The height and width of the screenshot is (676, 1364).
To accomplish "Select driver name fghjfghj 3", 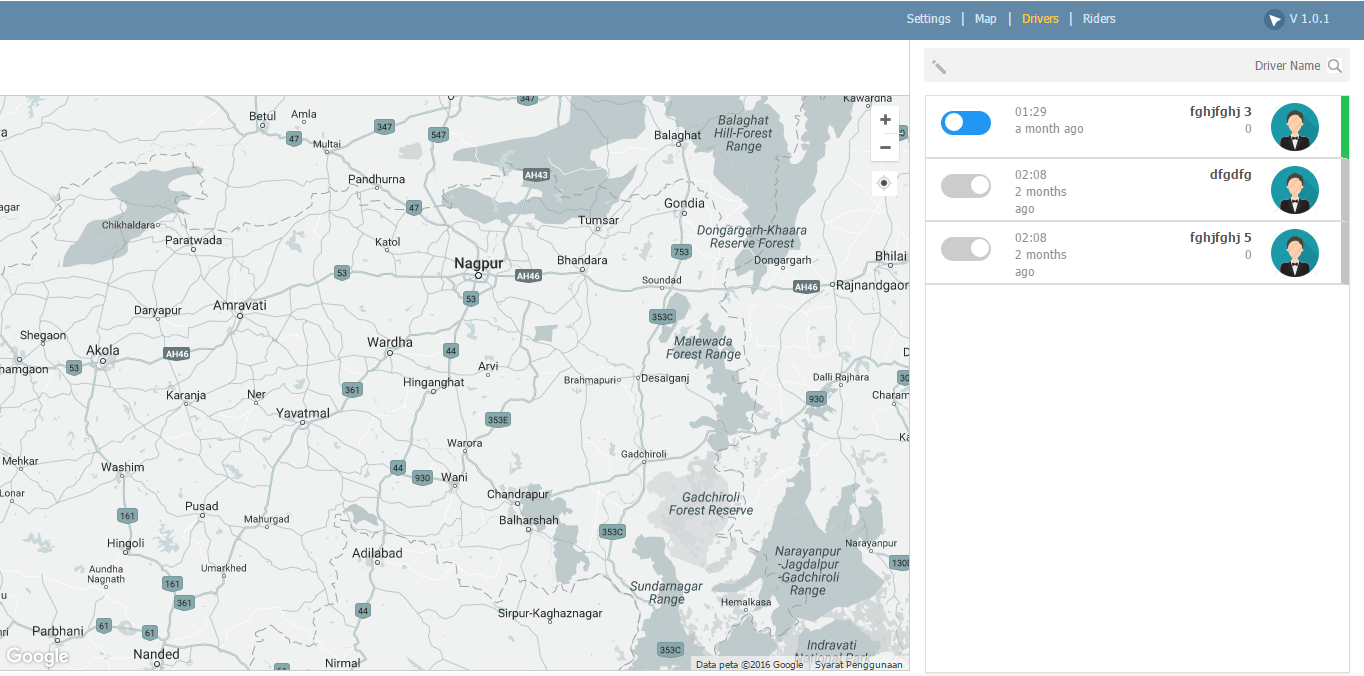I will pyautogui.click(x=1220, y=112).
